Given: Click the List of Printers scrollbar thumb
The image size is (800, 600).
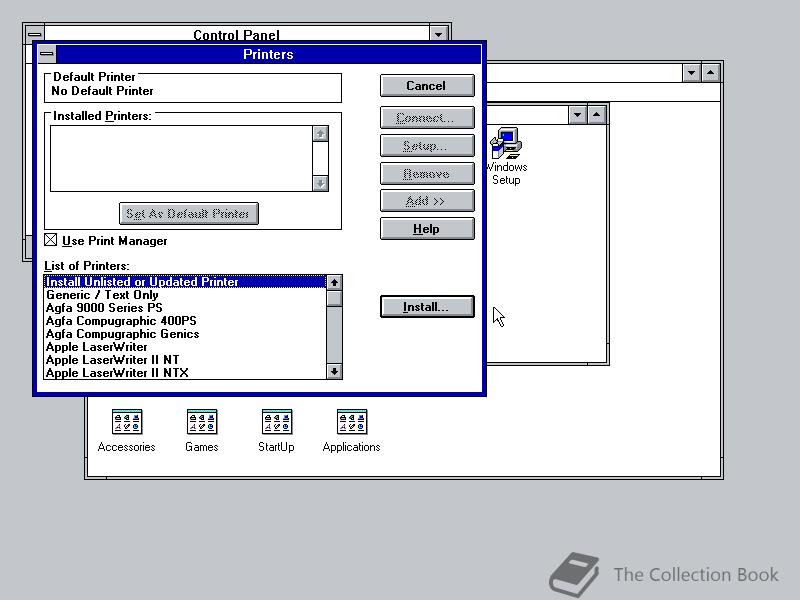Looking at the screenshot, I should [x=334, y=298].
